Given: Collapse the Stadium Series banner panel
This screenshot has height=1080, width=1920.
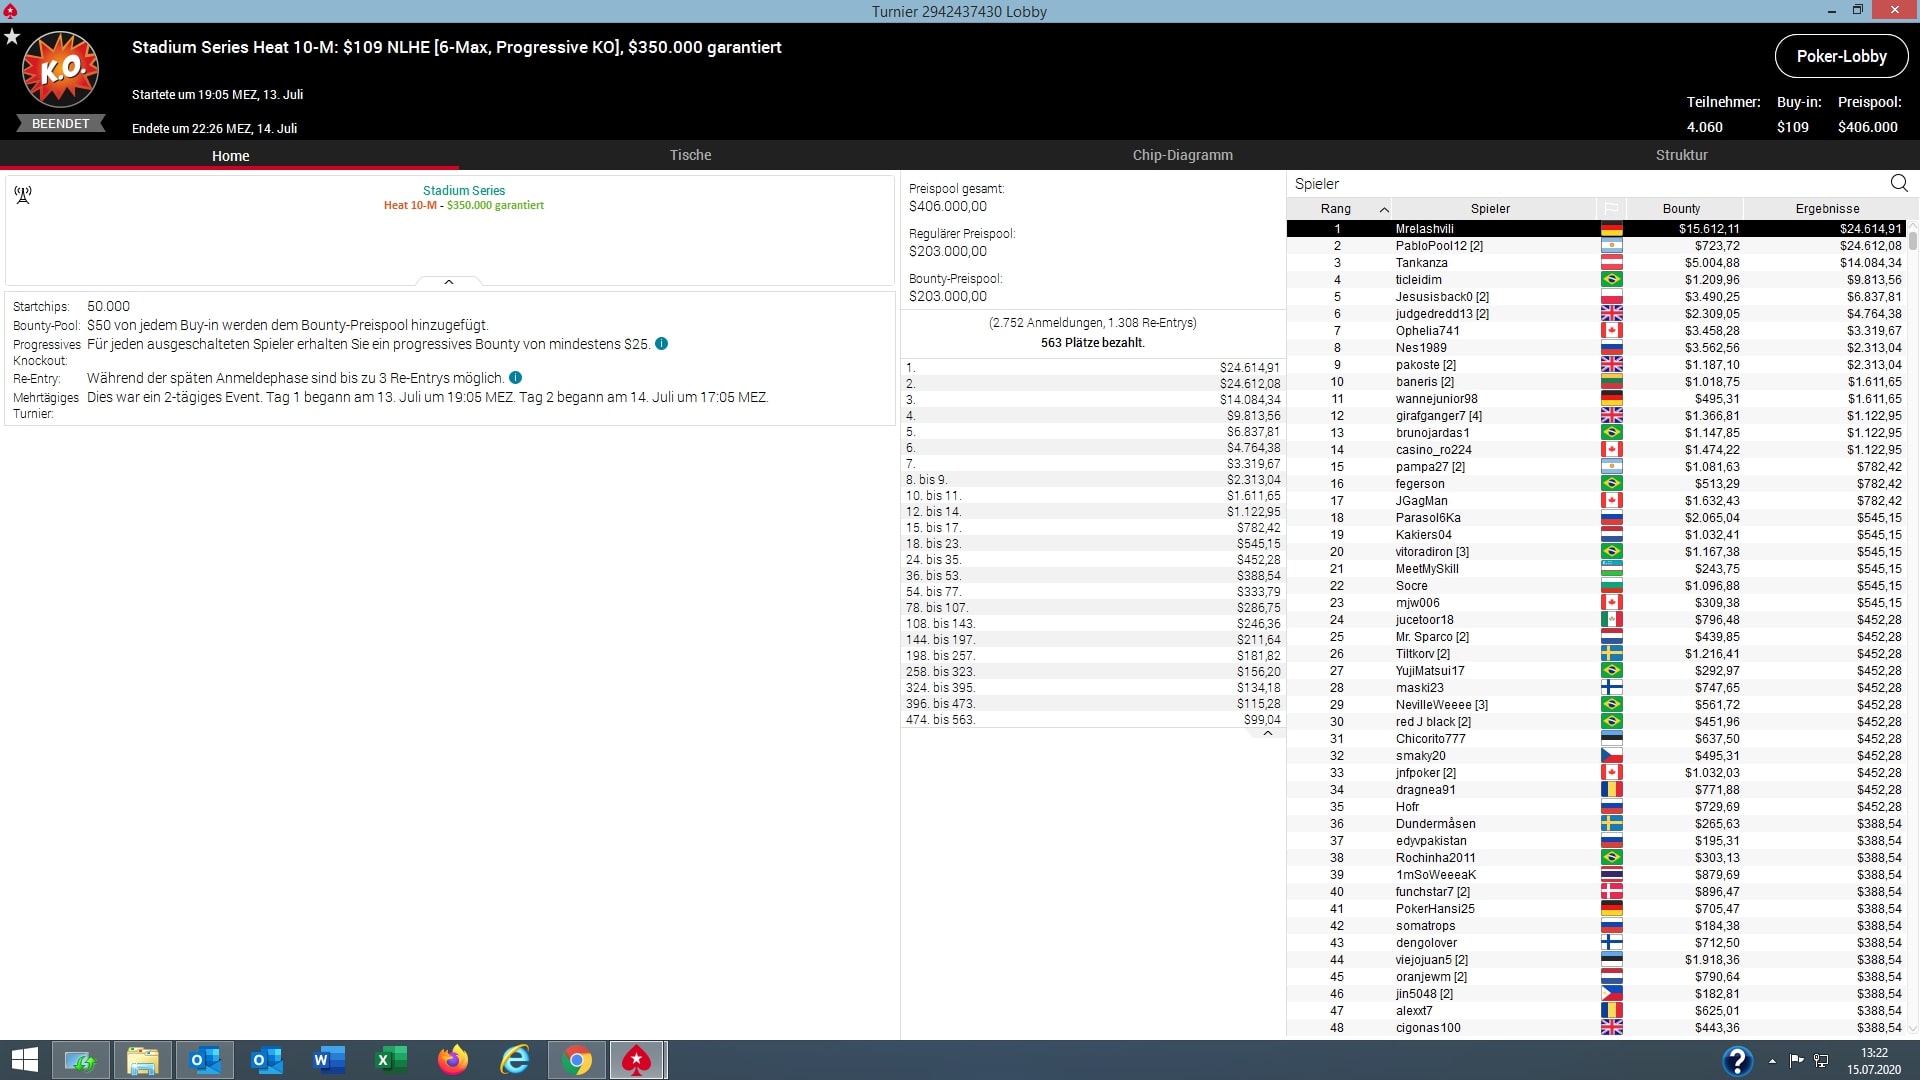Looking at the screenshot, I should [x=449, y=282].
